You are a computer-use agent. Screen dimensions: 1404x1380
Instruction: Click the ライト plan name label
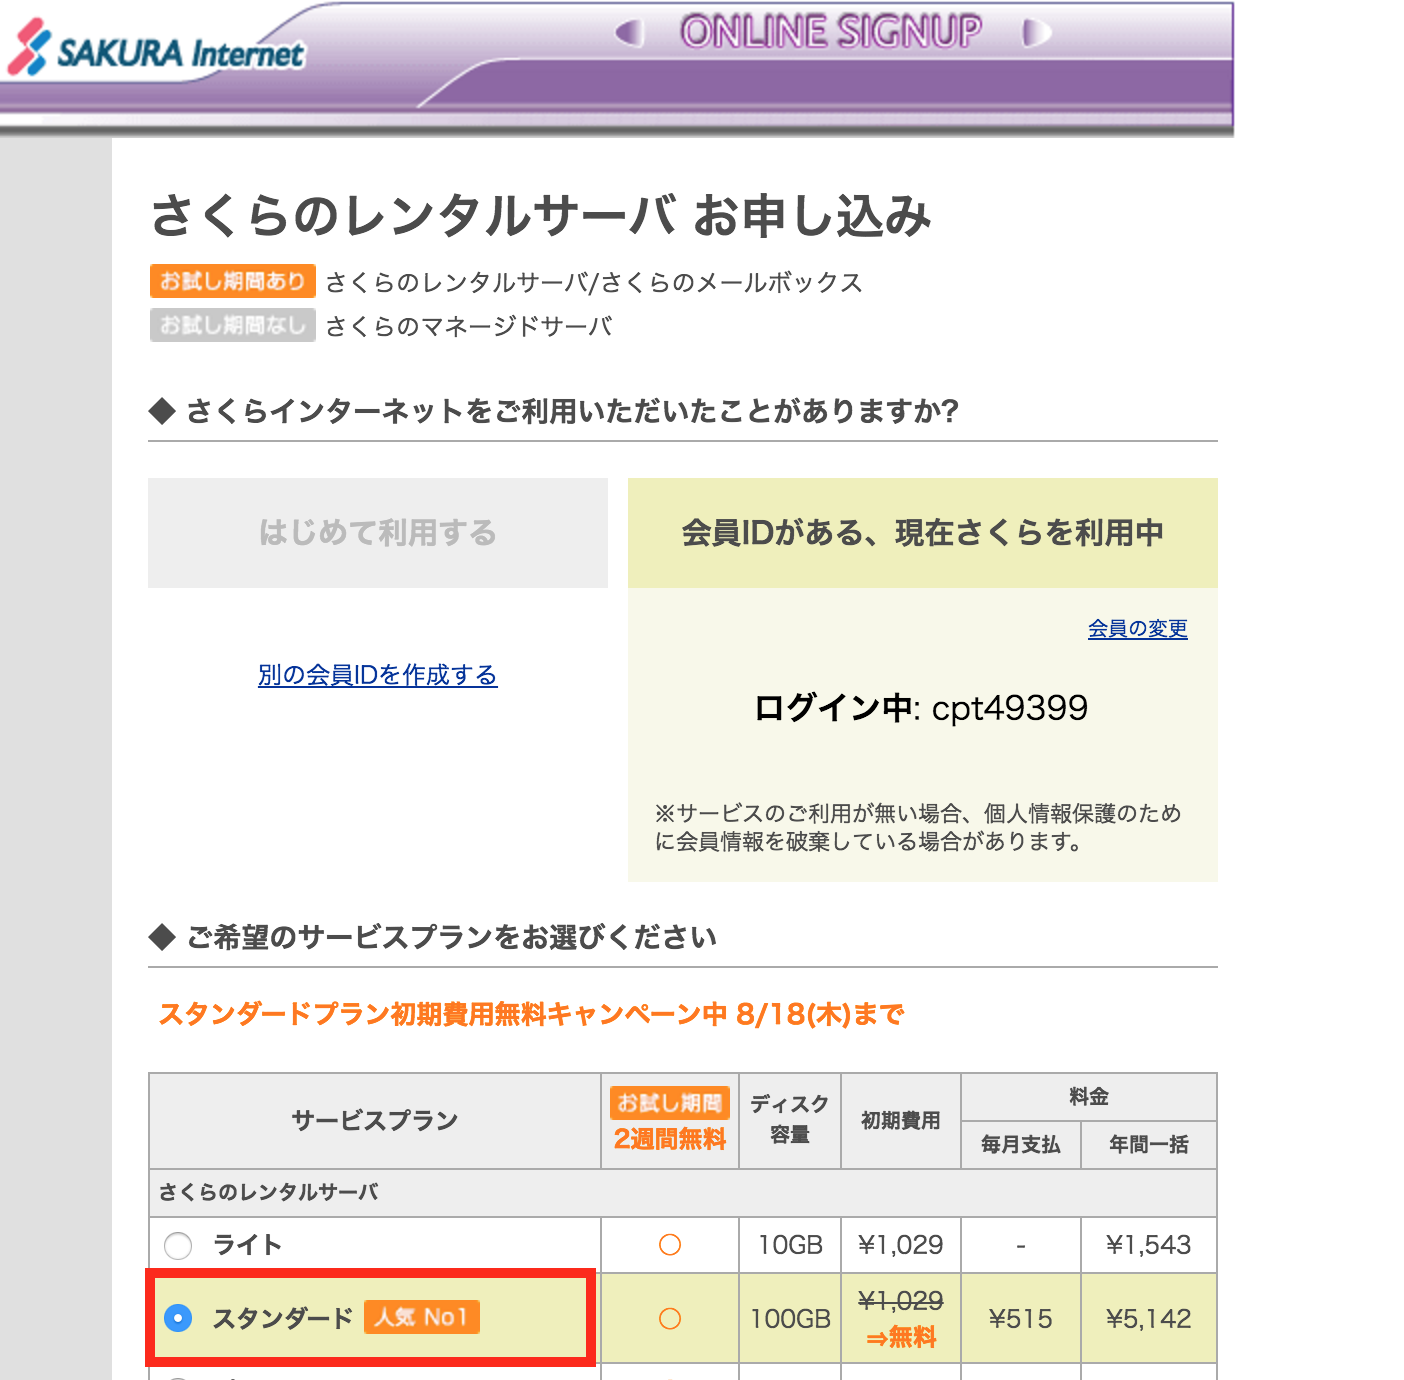(248, 1245)
